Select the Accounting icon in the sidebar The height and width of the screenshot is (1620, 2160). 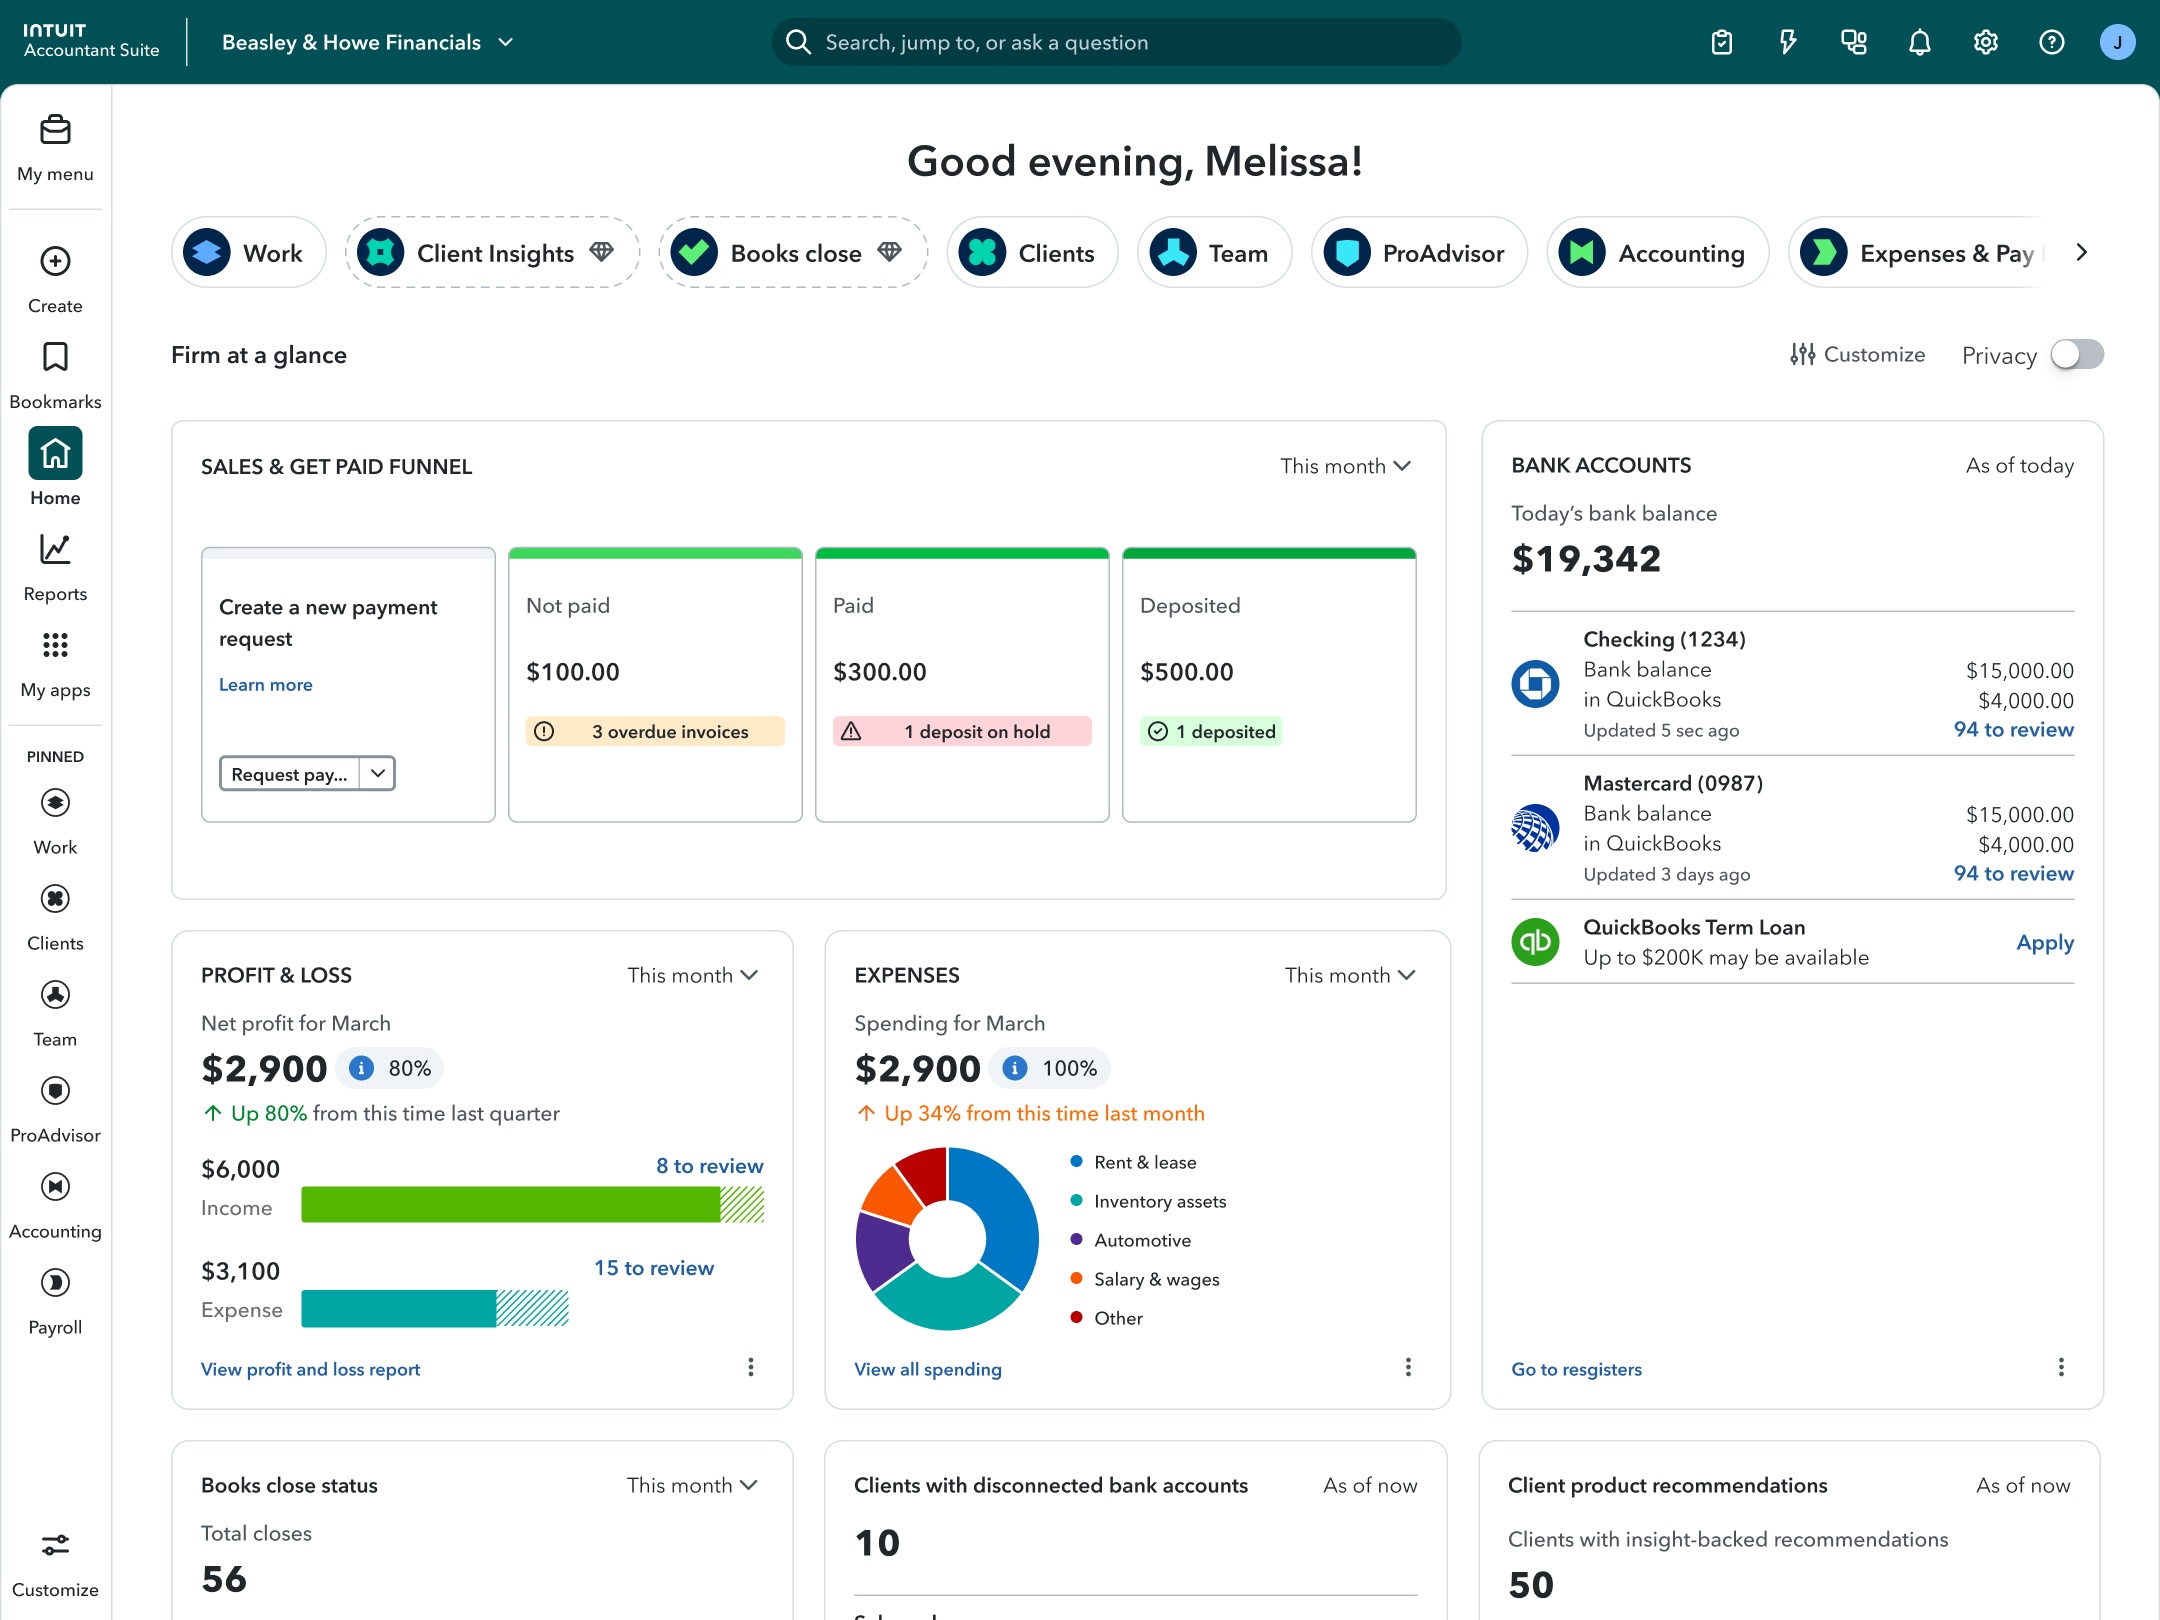pyautogui.click(x=54, y=1186)
